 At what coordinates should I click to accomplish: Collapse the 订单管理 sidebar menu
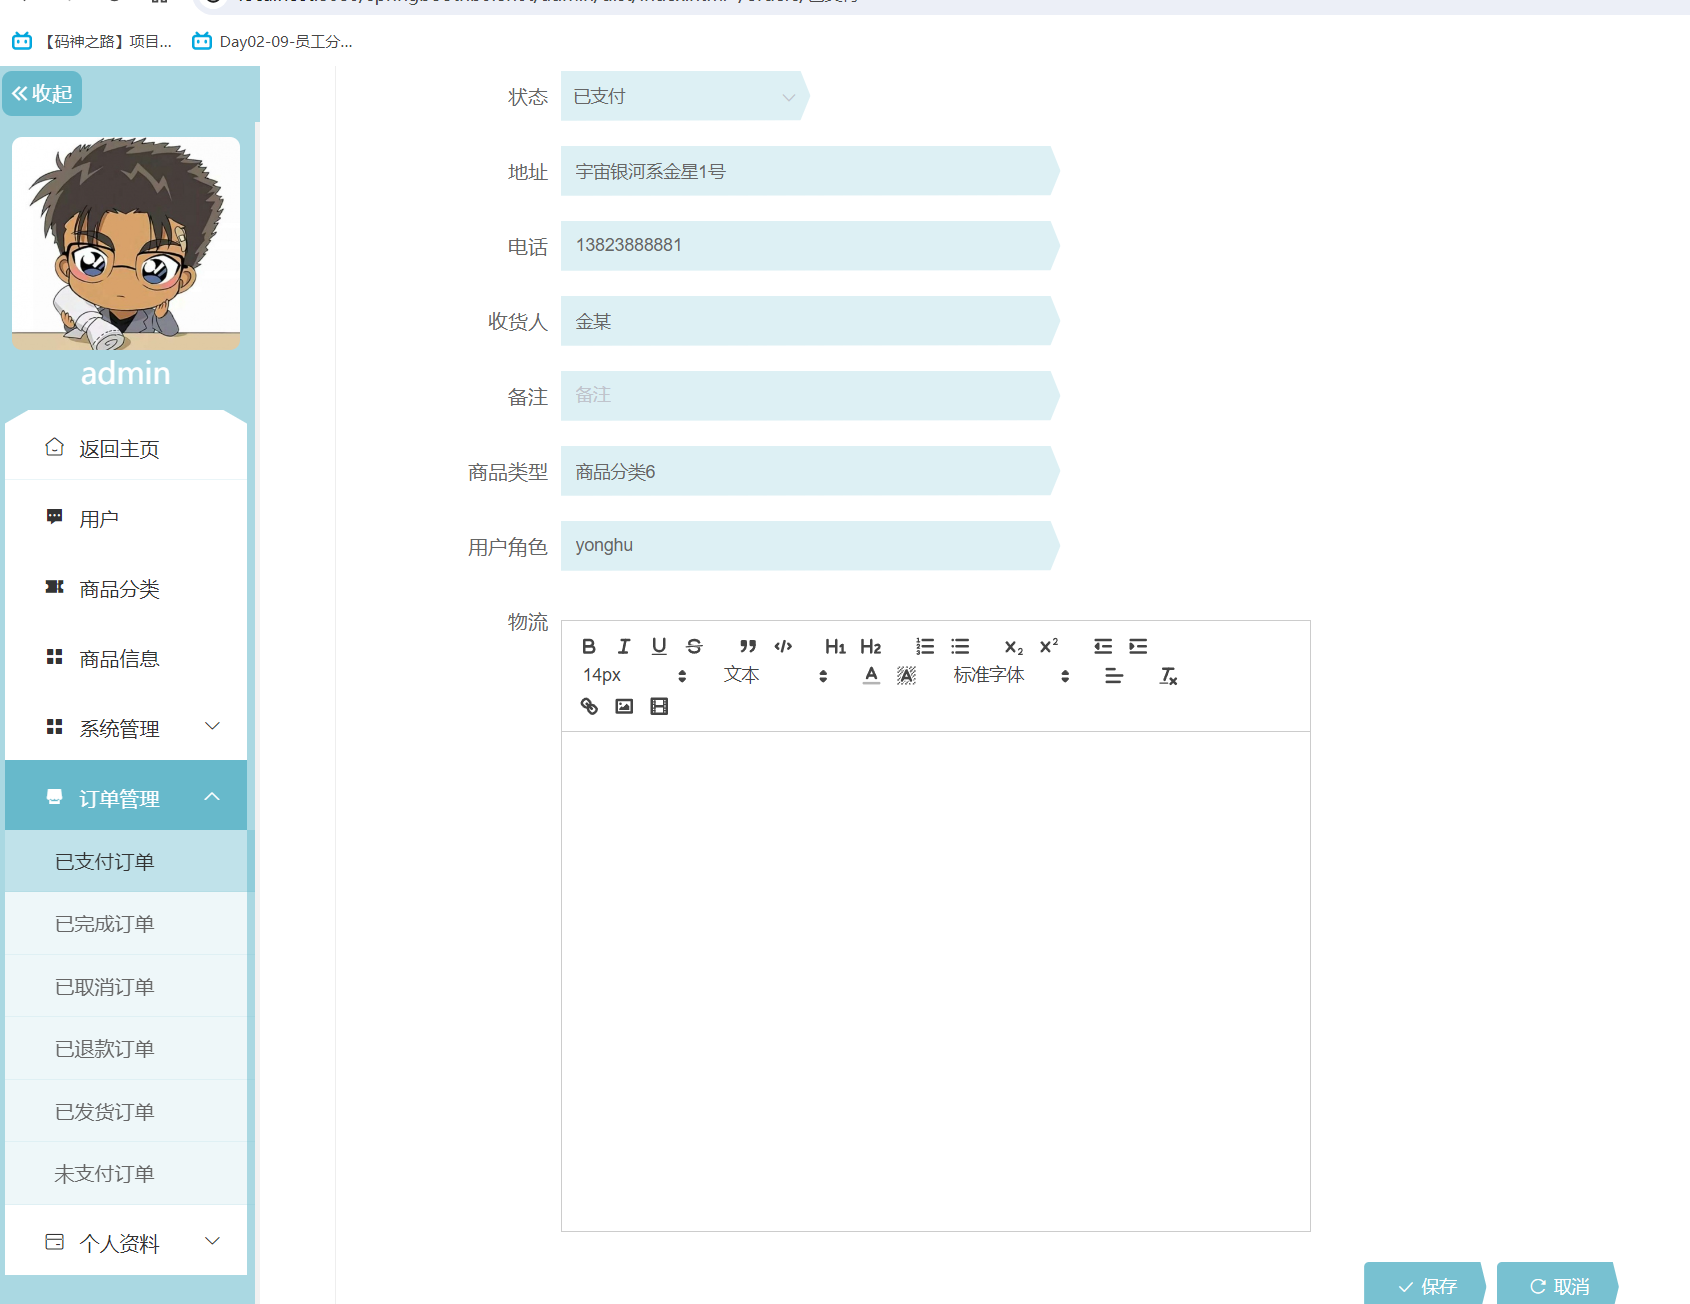point(126,796)
